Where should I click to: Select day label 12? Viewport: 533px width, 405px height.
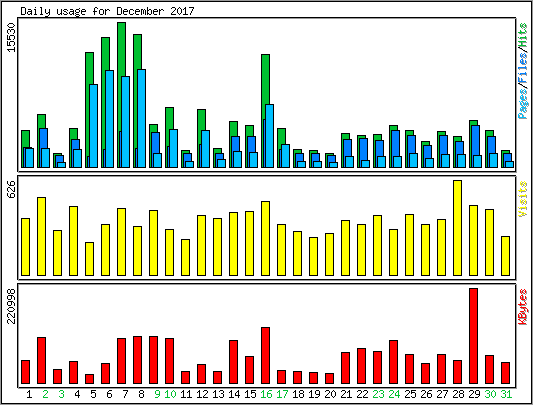202,394
